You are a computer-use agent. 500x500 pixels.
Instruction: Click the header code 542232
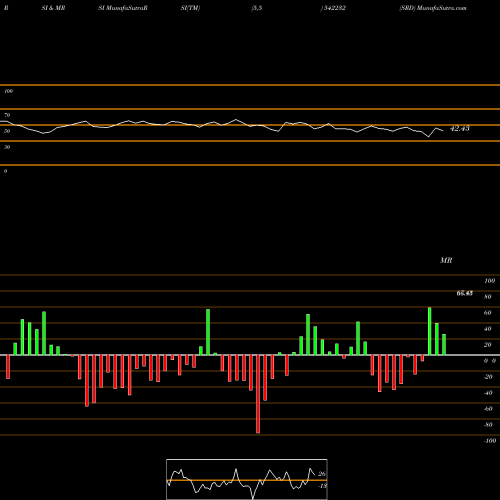tap(333, 8)
